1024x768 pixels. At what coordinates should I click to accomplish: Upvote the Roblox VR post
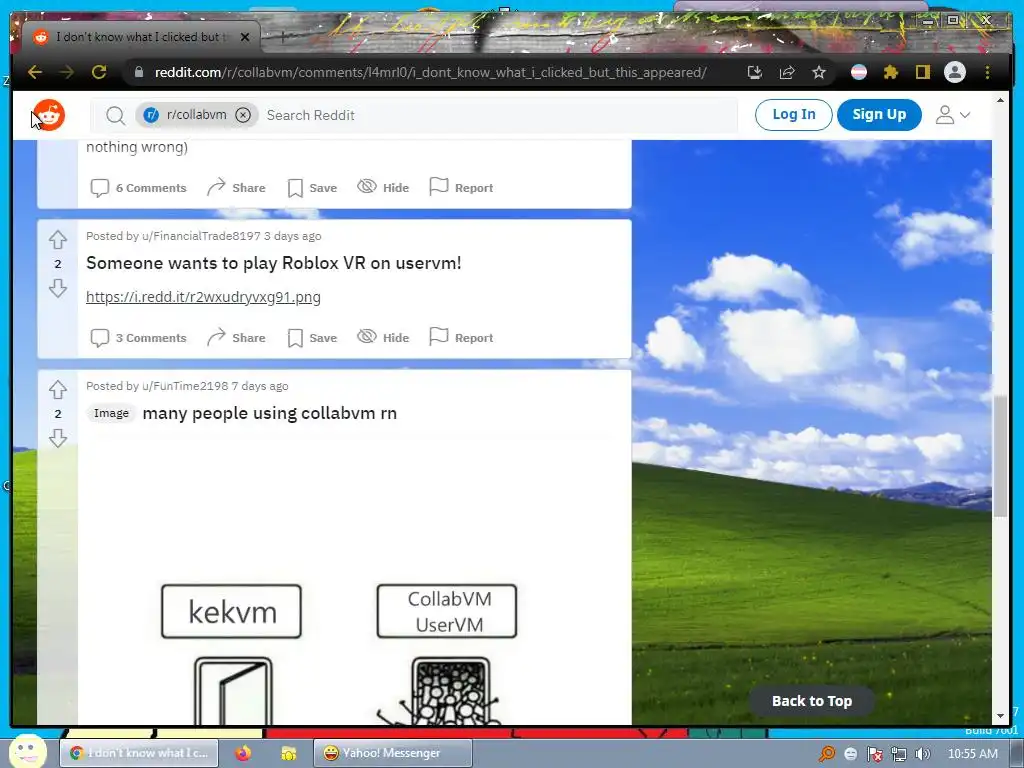[x=57, y=240]
